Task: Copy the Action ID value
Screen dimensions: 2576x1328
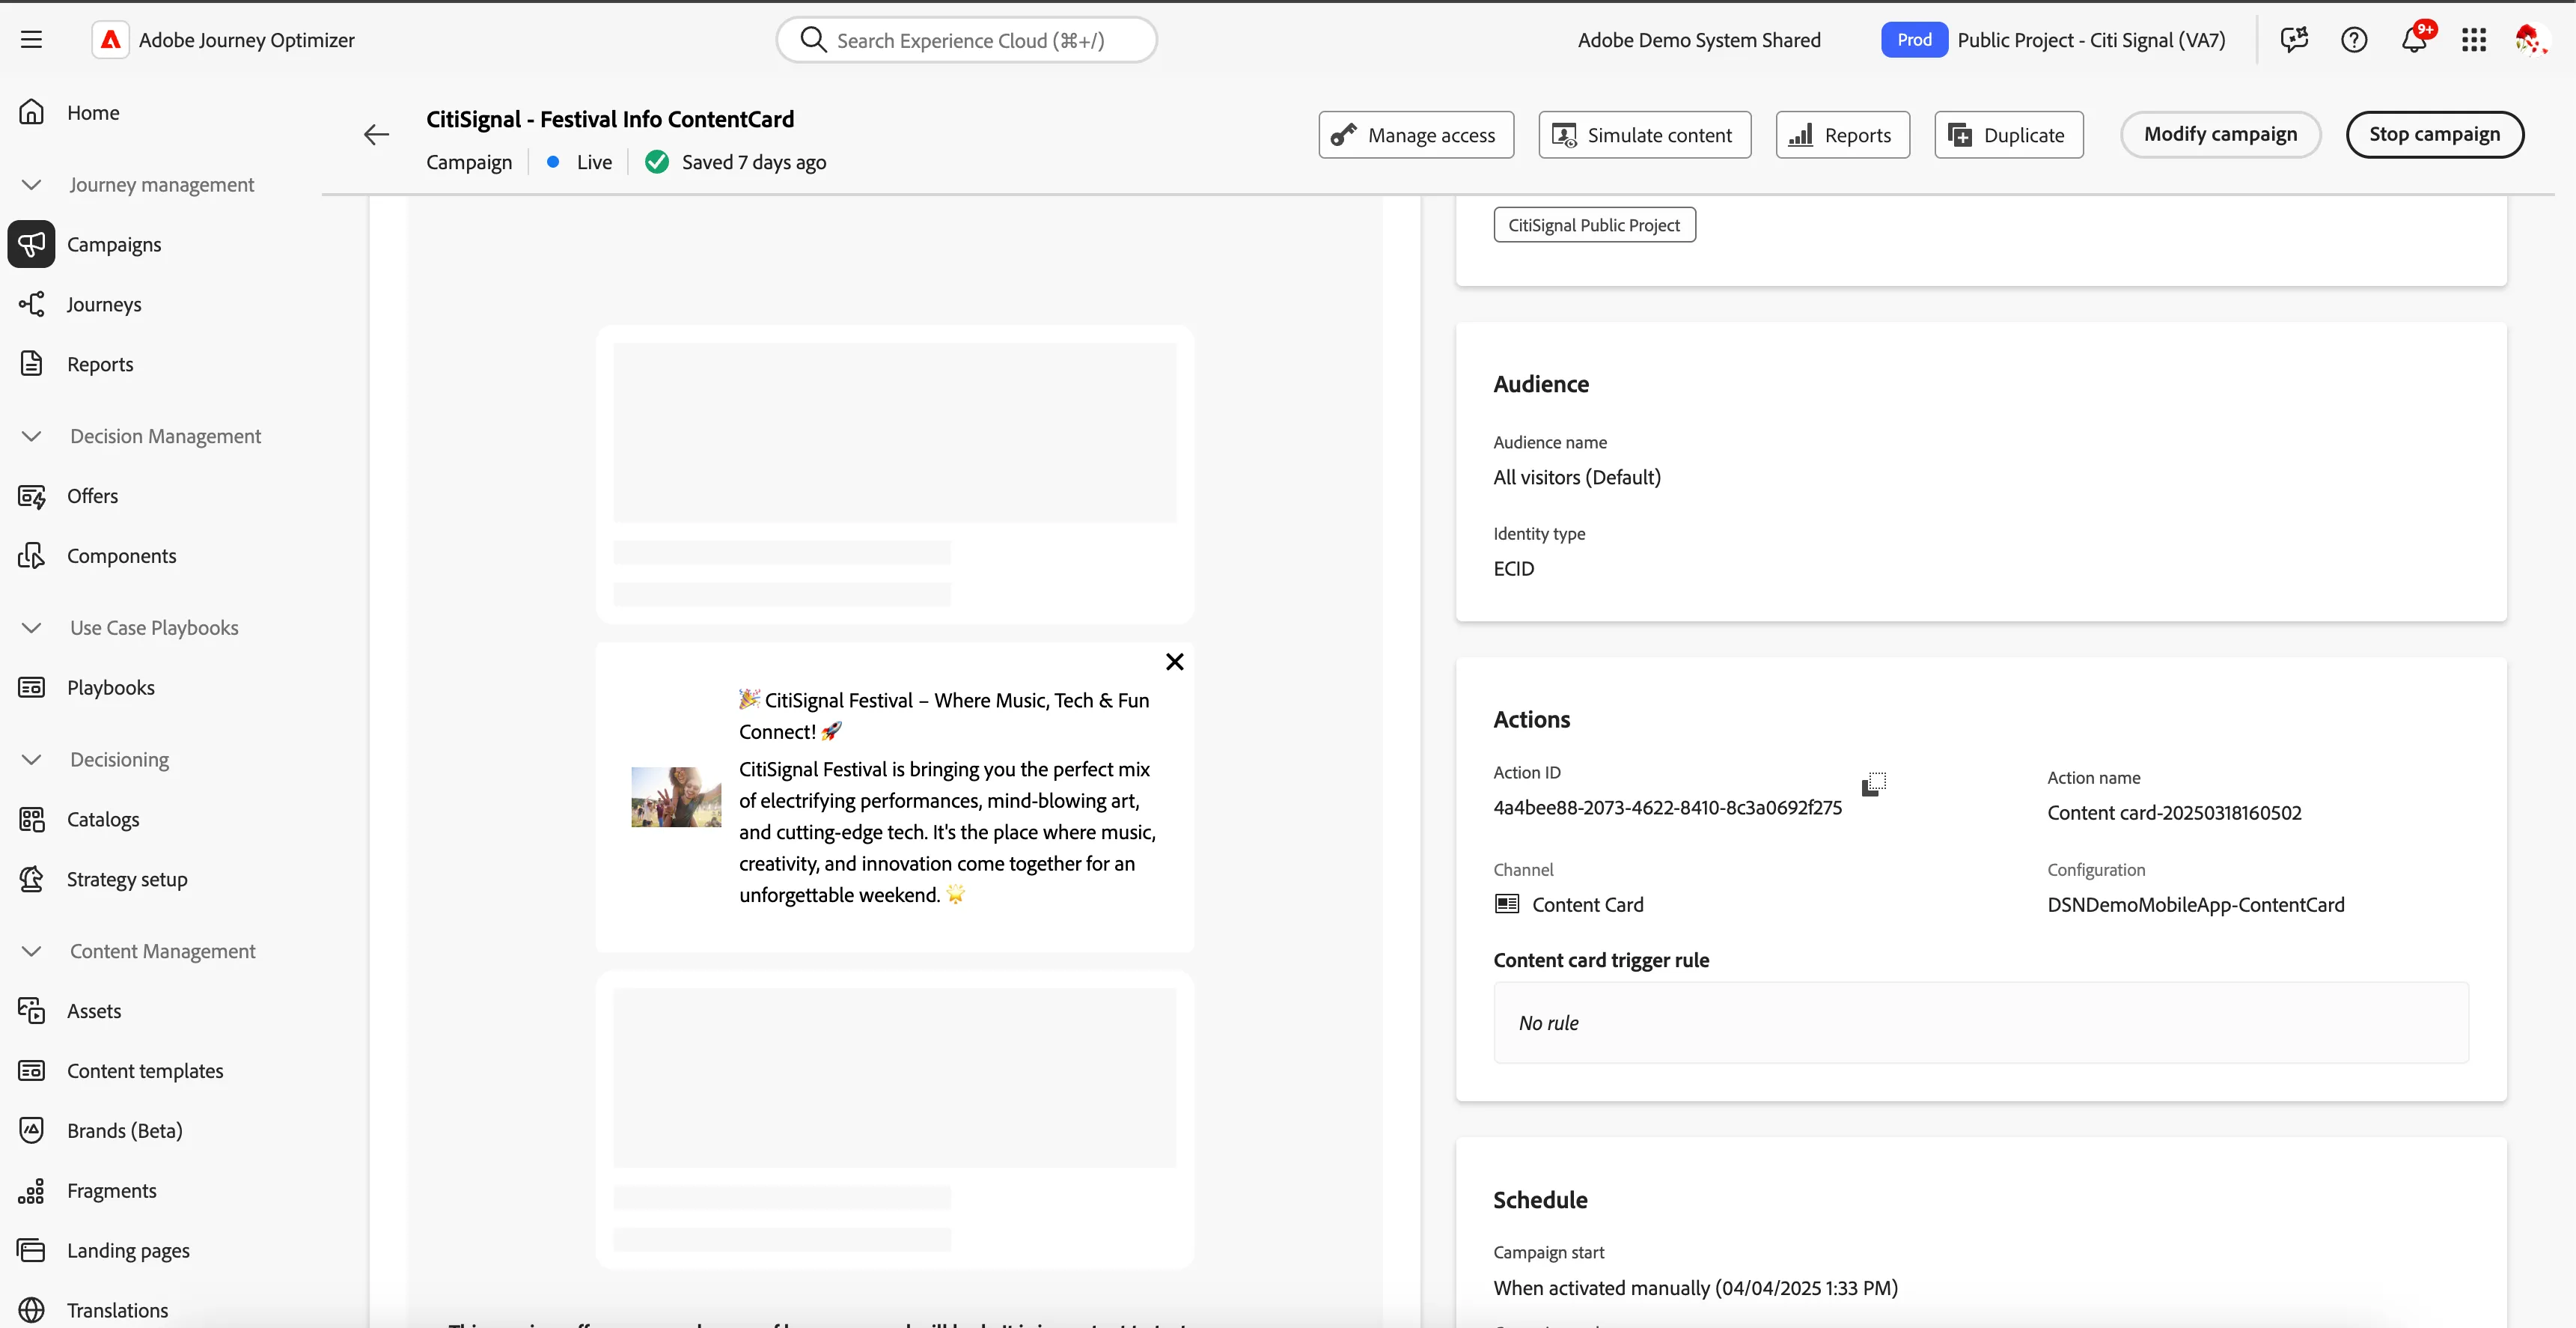Action: [x=1874, y=784]
